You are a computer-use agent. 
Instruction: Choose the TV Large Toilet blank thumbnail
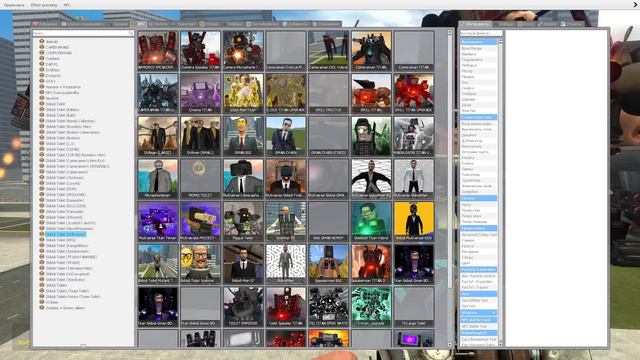tap(414, 306)
